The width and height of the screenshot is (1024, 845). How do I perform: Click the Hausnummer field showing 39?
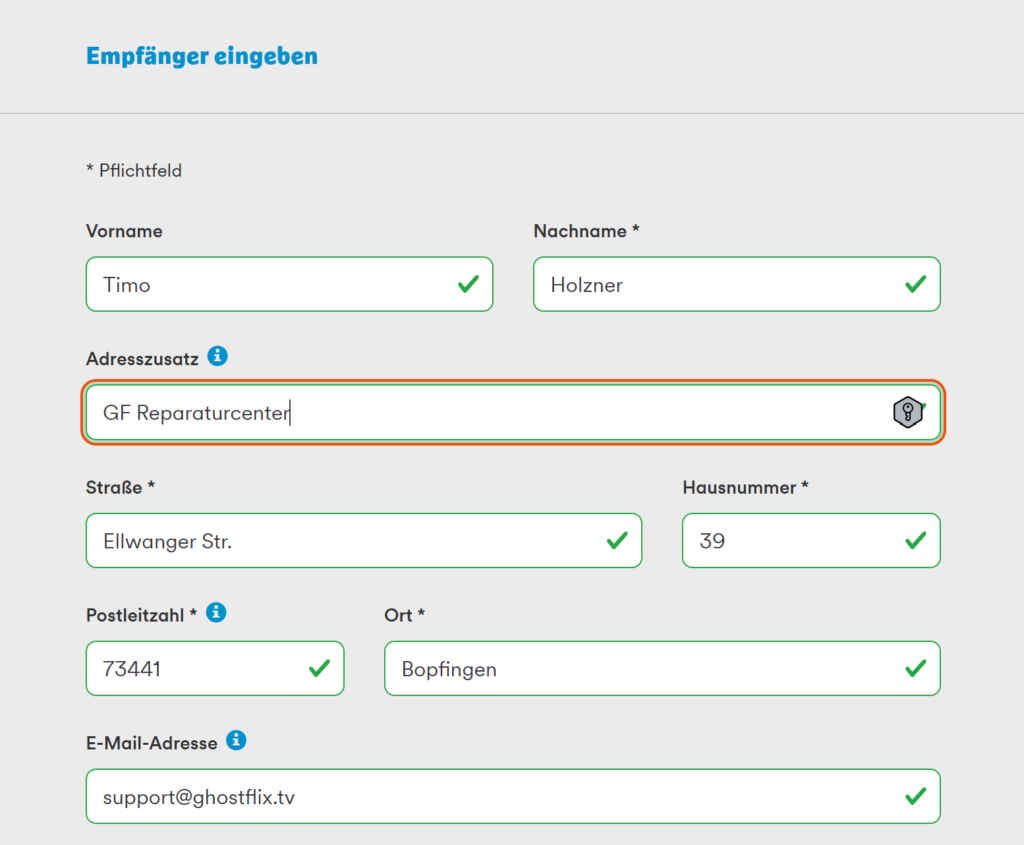[x=790, y=541]
